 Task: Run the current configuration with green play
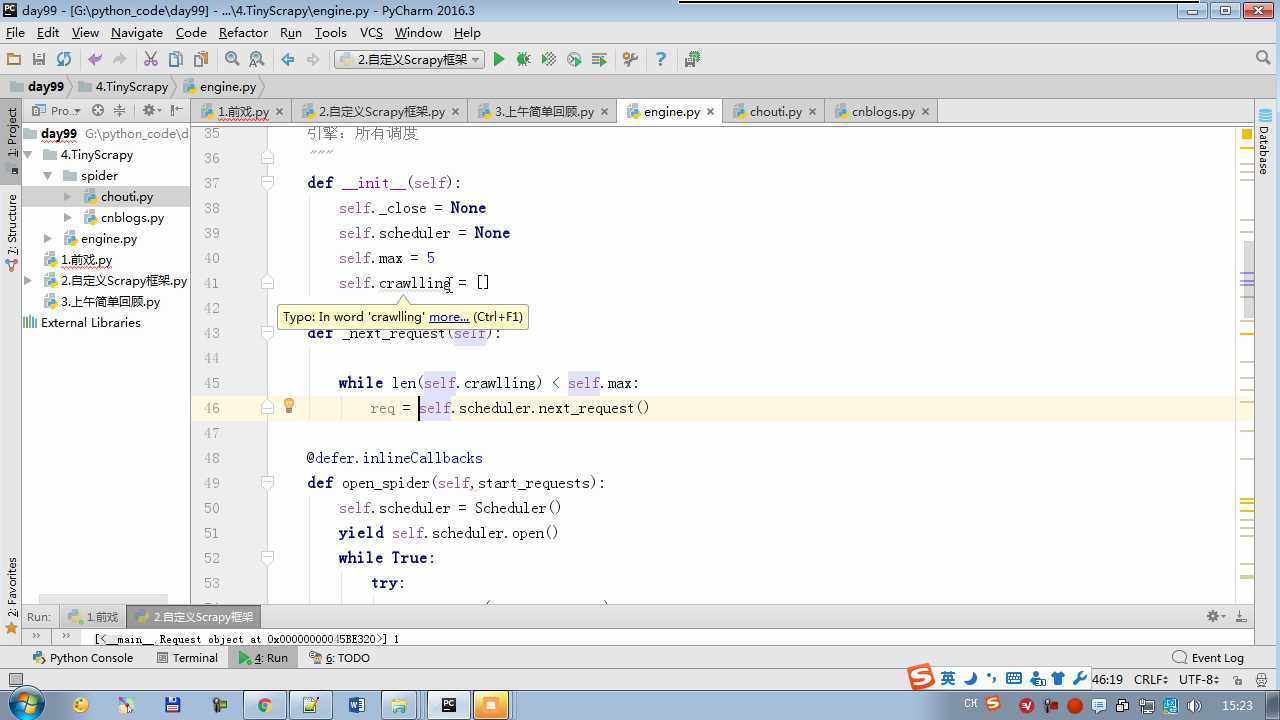tap(499, 60)
